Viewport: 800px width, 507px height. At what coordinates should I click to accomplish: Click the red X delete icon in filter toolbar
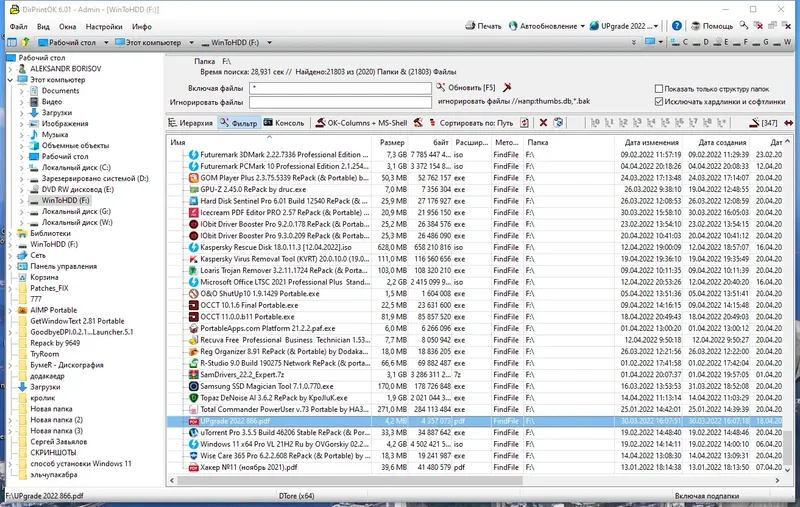(543, 122)
